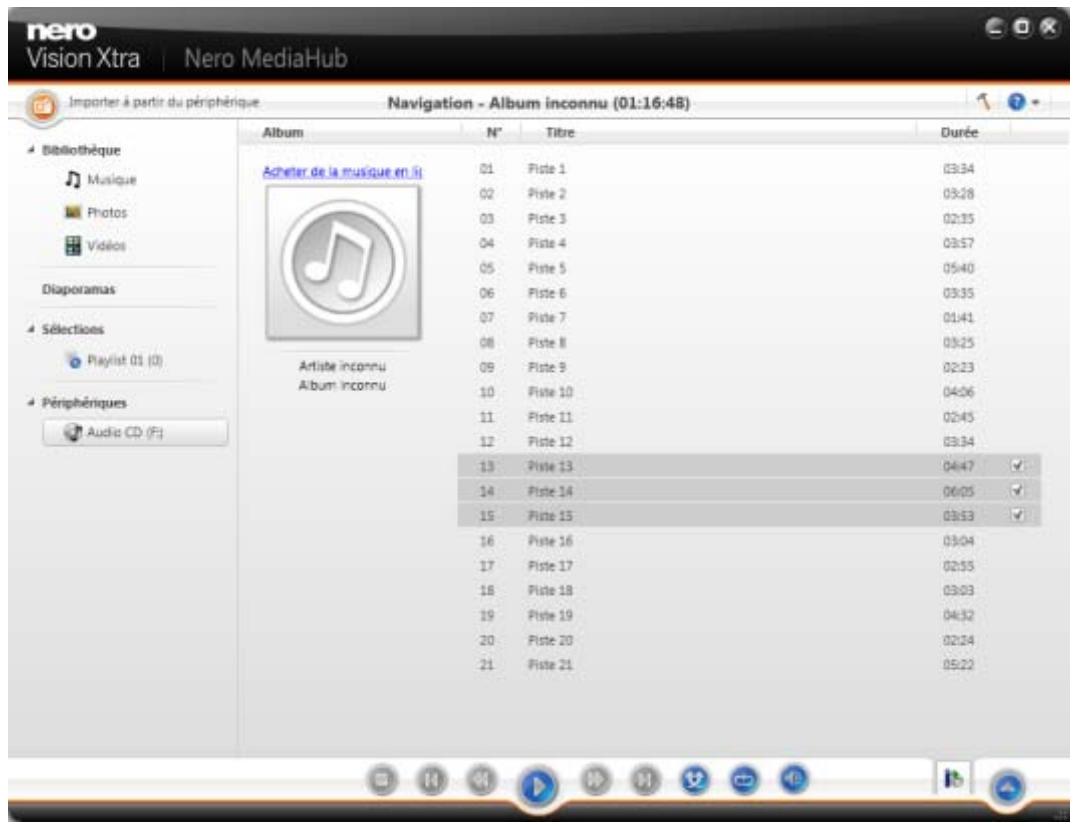Click duration 01:41 of Piste 7
Viewport: 1076px width, 826px height.
tap(959, 318)
